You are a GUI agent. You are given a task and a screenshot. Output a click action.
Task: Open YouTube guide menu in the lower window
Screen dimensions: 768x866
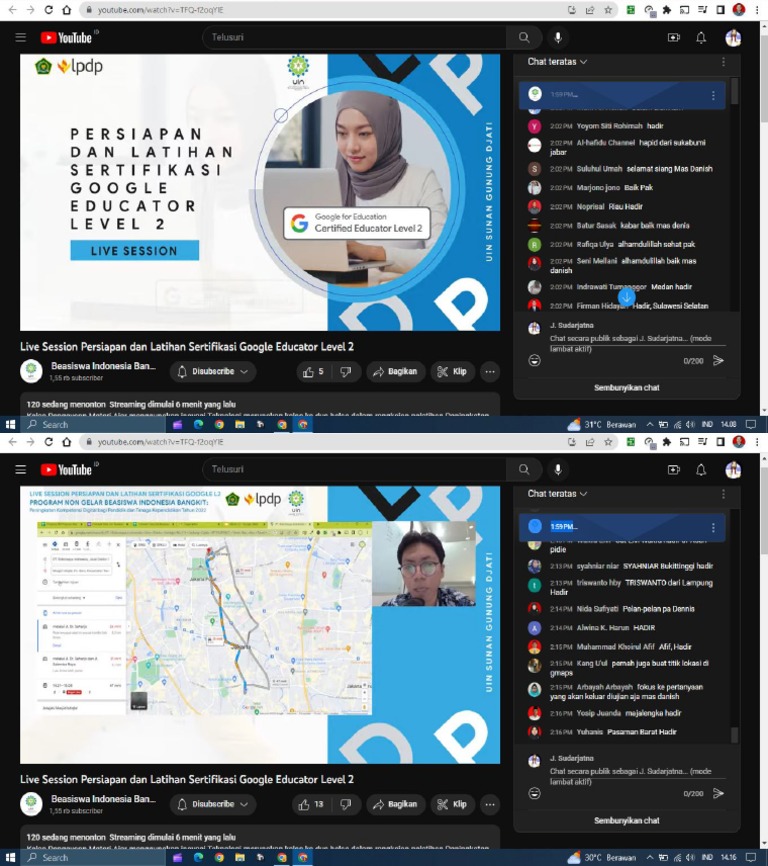point(21,469)
